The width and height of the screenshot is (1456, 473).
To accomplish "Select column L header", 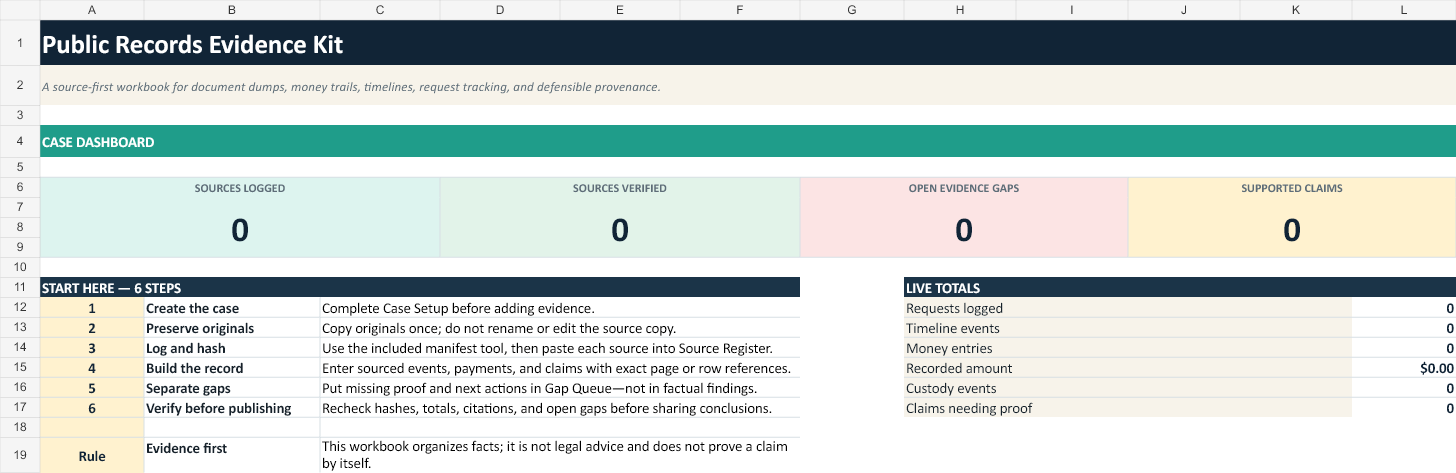I will (1404, 9).
